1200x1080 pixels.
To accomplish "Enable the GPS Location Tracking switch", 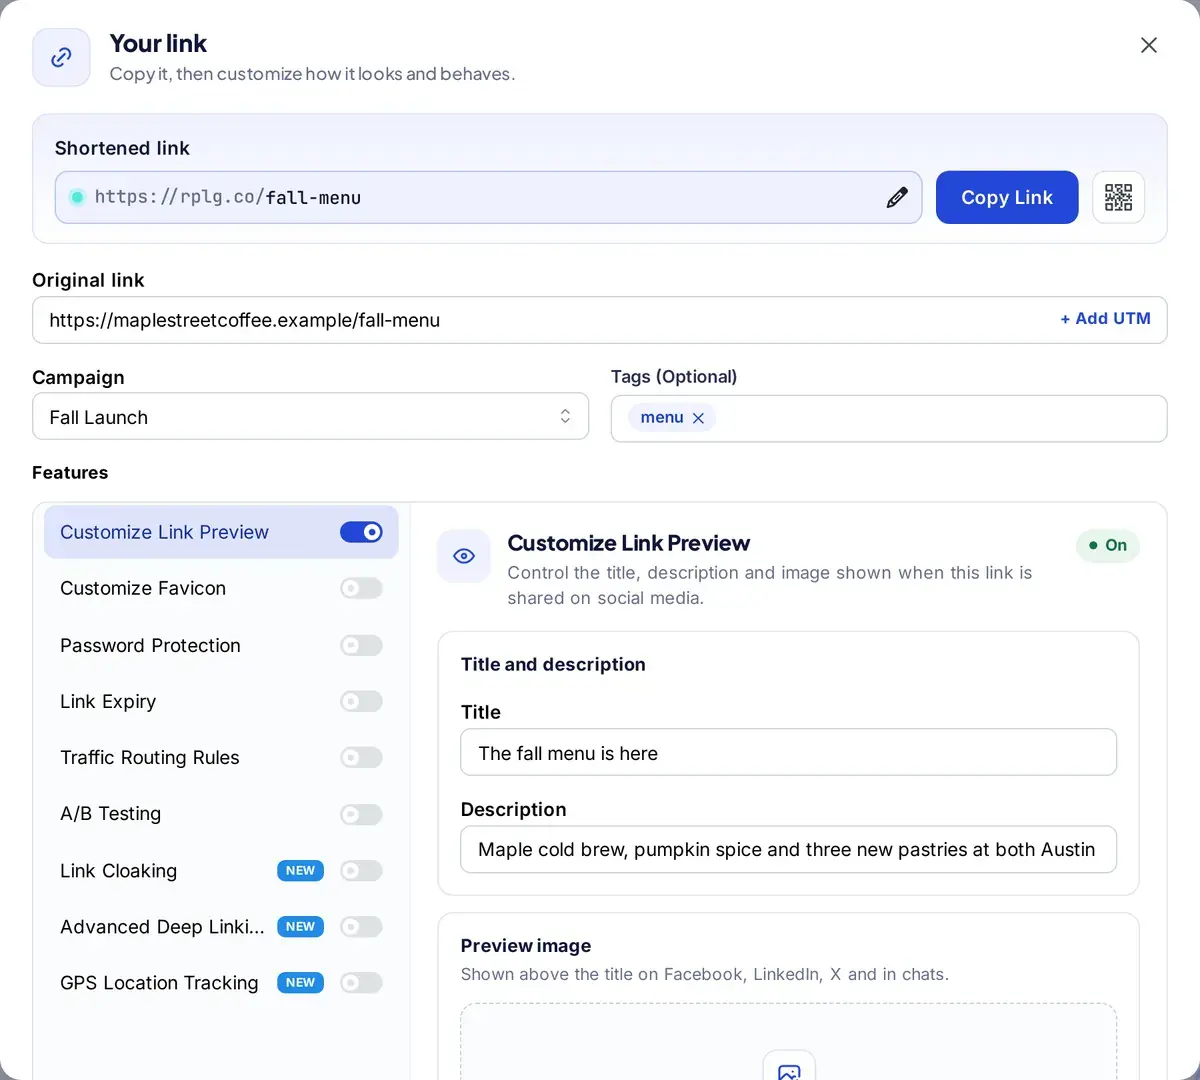I will point(361,983).
